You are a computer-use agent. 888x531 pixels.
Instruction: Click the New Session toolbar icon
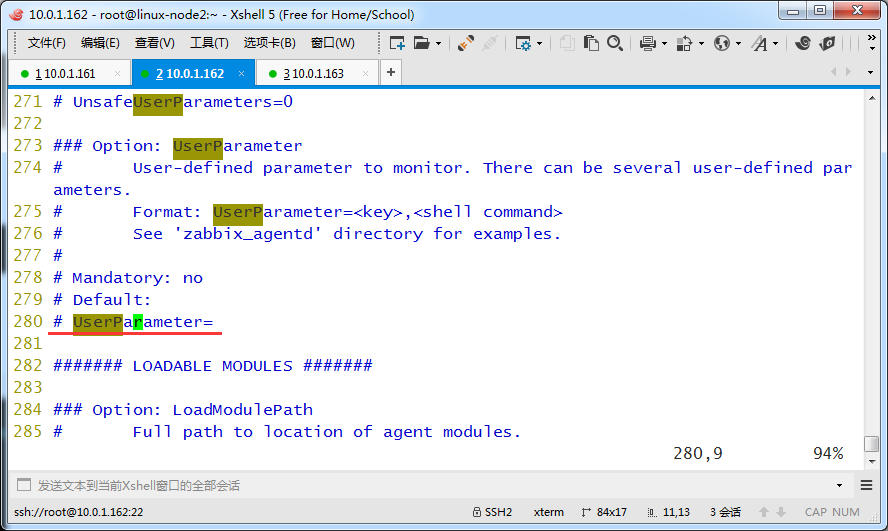pos(397,43)
